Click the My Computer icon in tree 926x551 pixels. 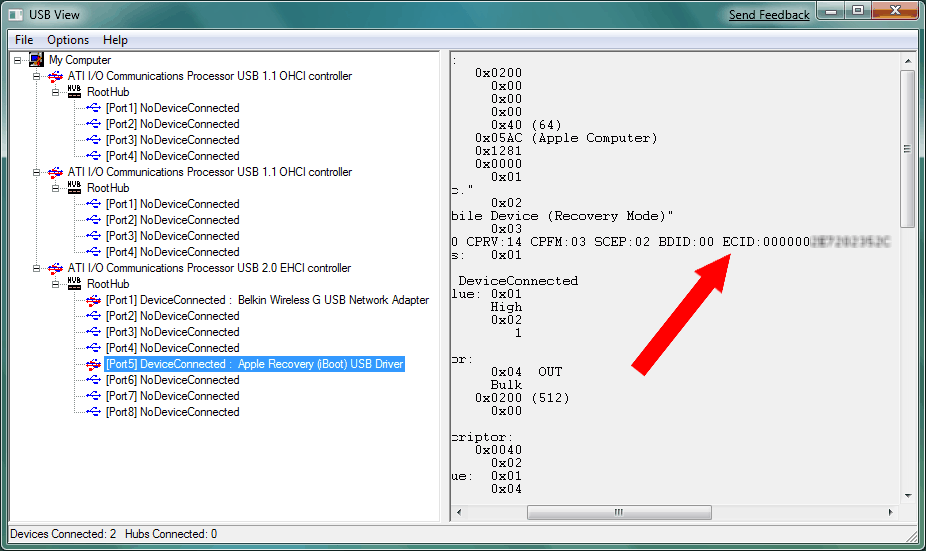pyautogui.click(x=37, y=60)
